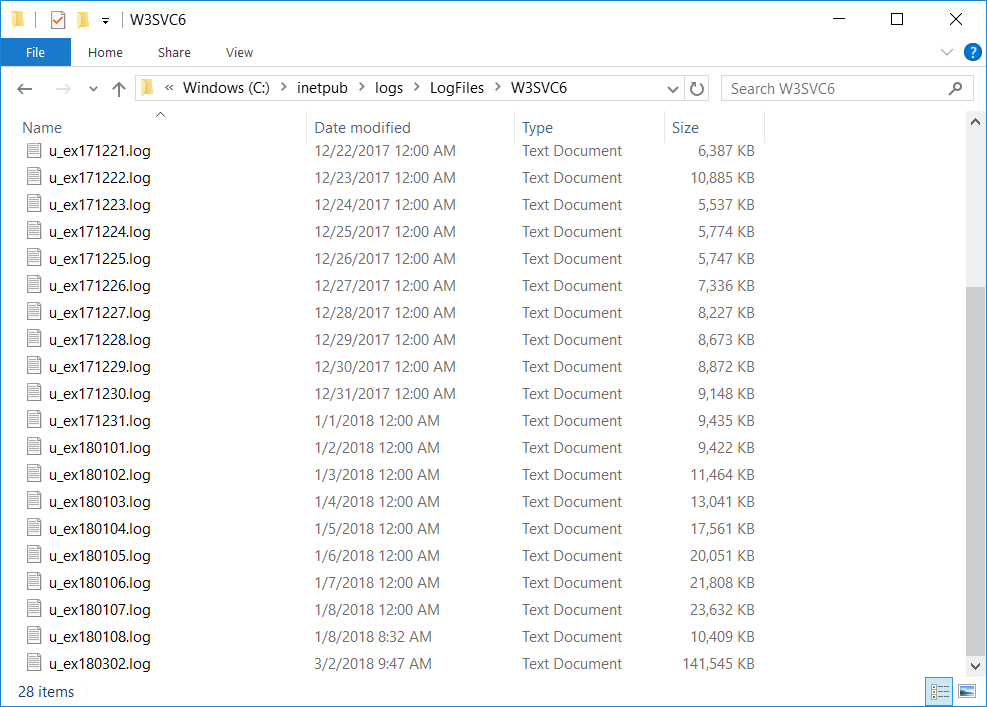Expand chevron after inetpub breadcrumb
The height and width of the screenshot is (707, 987).
pyautogui.click(x=361, y=87)
